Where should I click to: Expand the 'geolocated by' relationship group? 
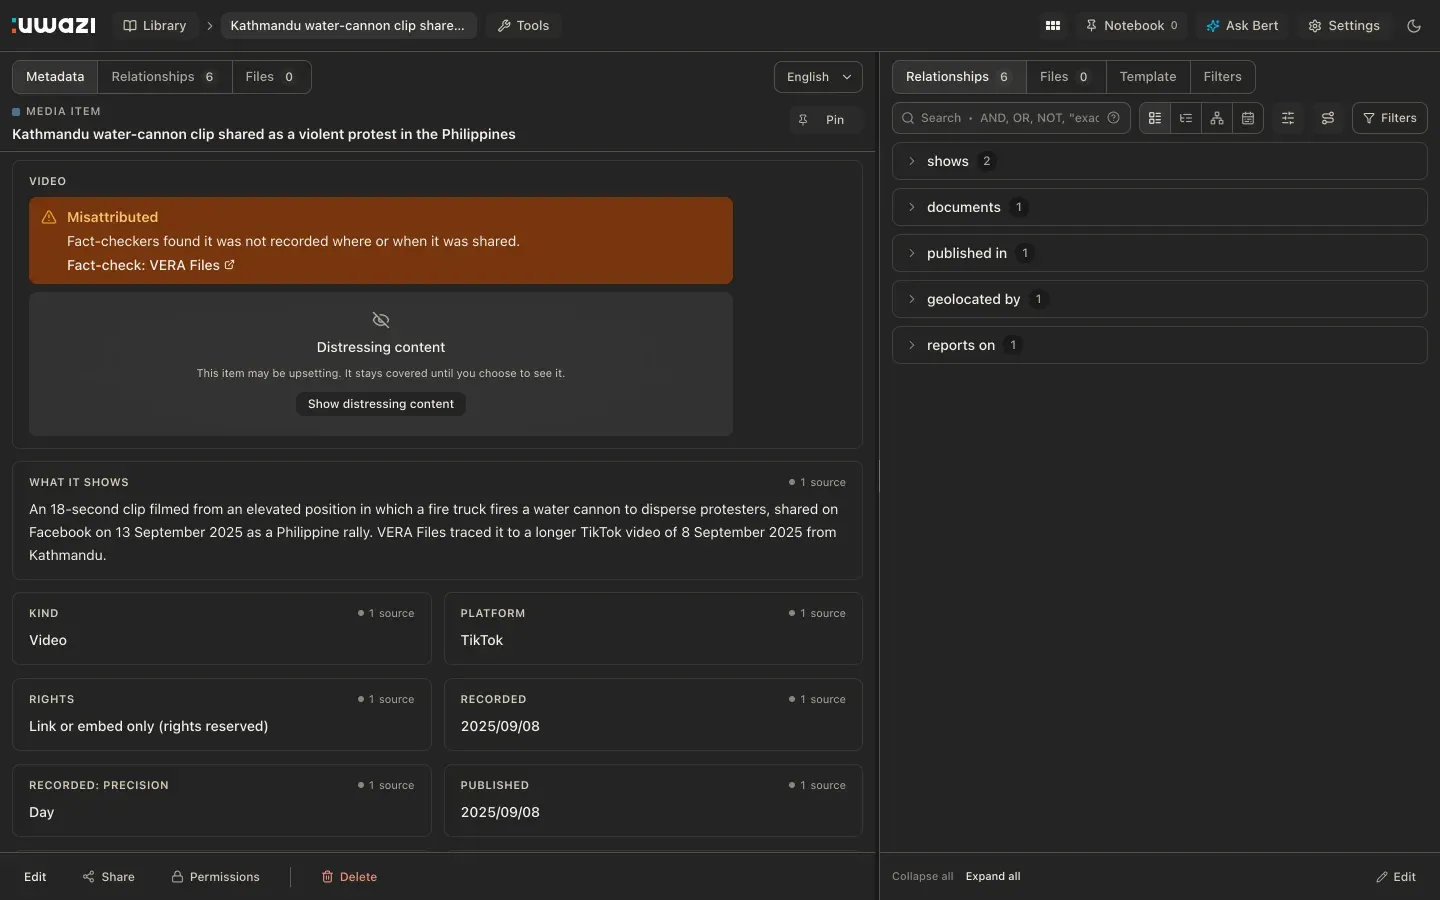[x=1160, y=299]
